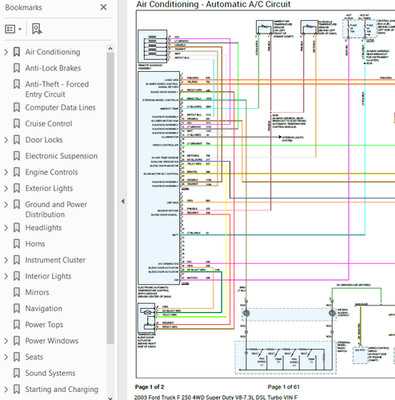The image size is (395, 400).
Task: Click the bookmarks panel vertical scrollbar thumb
Action: (110, 198)
